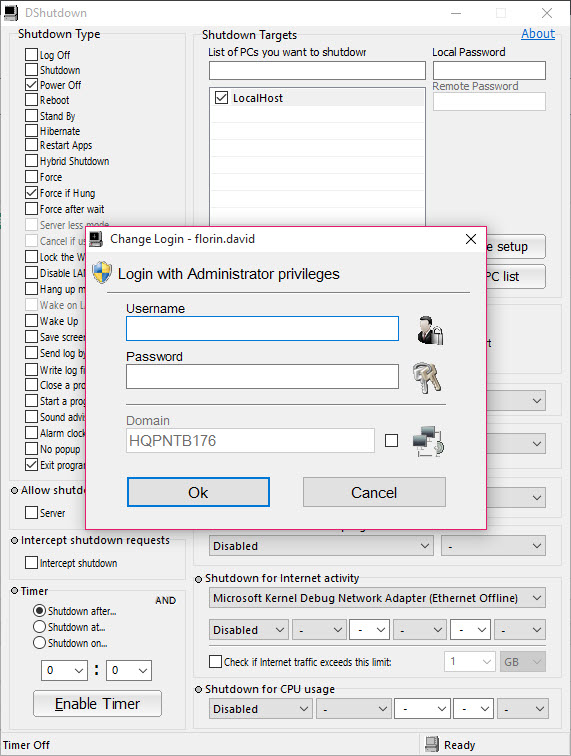Focus the Username input field

[262, 328]
